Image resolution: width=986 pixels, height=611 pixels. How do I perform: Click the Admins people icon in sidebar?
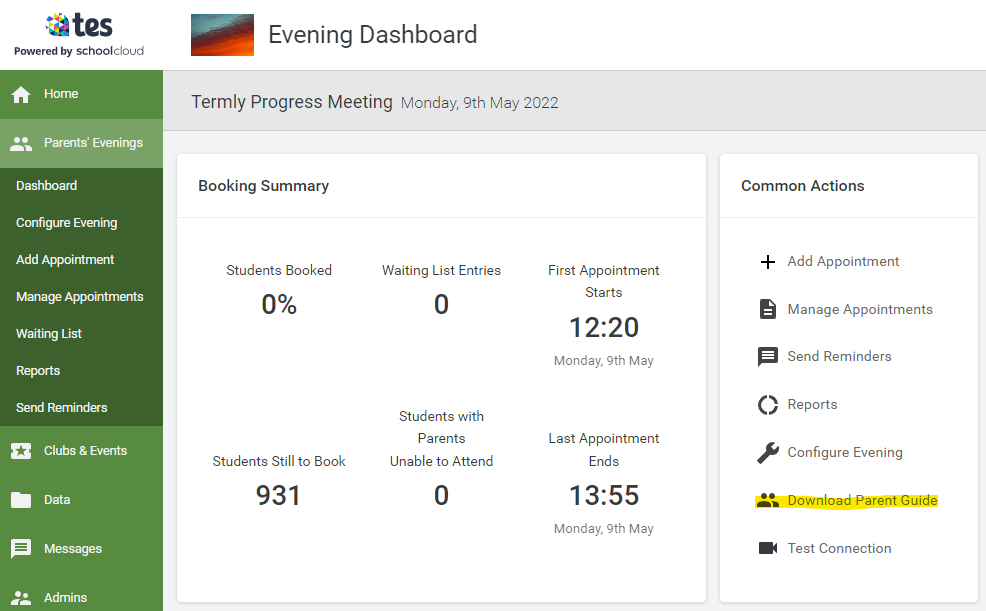pos(21,597)
